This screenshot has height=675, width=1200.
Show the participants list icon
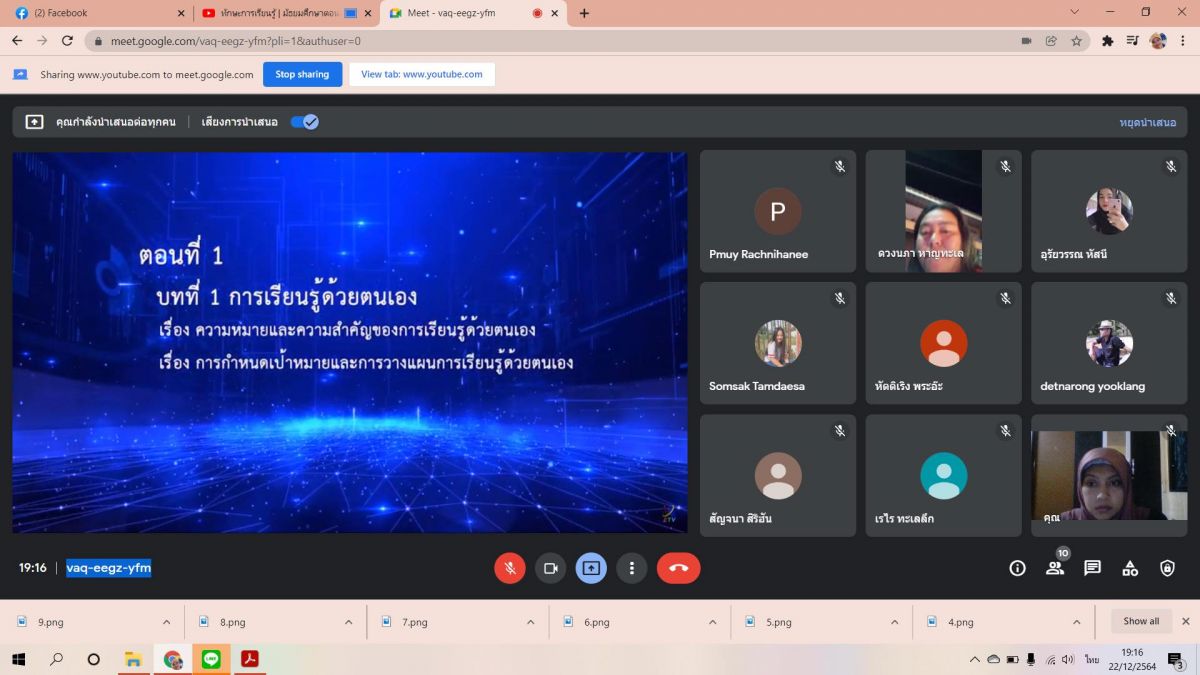tap(1055, 568)
